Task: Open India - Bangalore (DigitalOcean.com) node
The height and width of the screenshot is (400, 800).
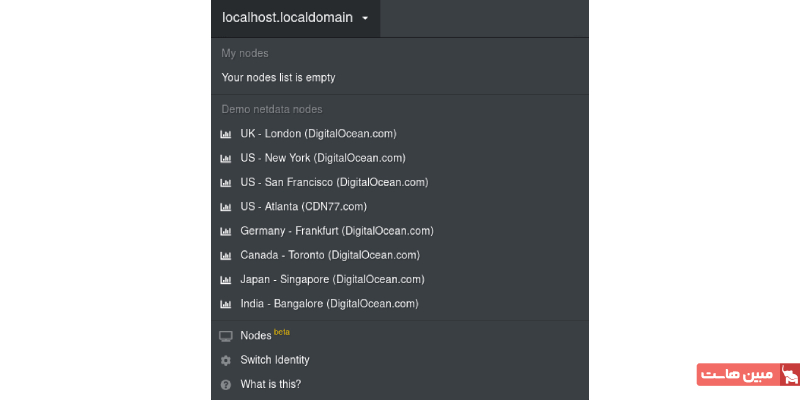Action: pyautogui.click(x=329, y=304)
